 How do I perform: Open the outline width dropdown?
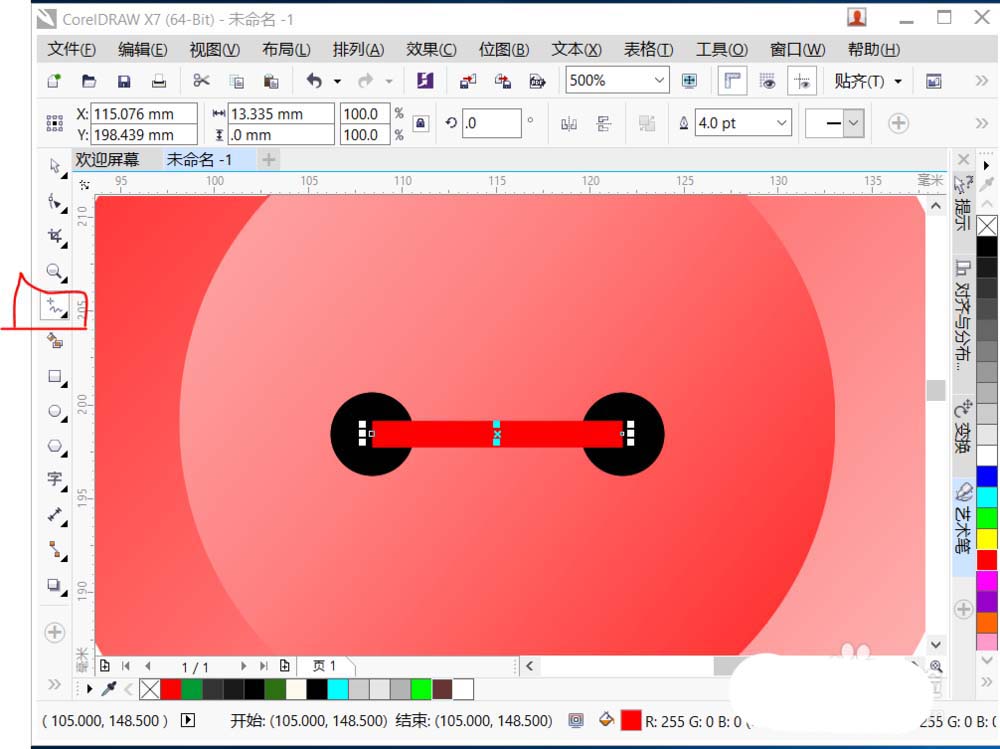point(781,123)
